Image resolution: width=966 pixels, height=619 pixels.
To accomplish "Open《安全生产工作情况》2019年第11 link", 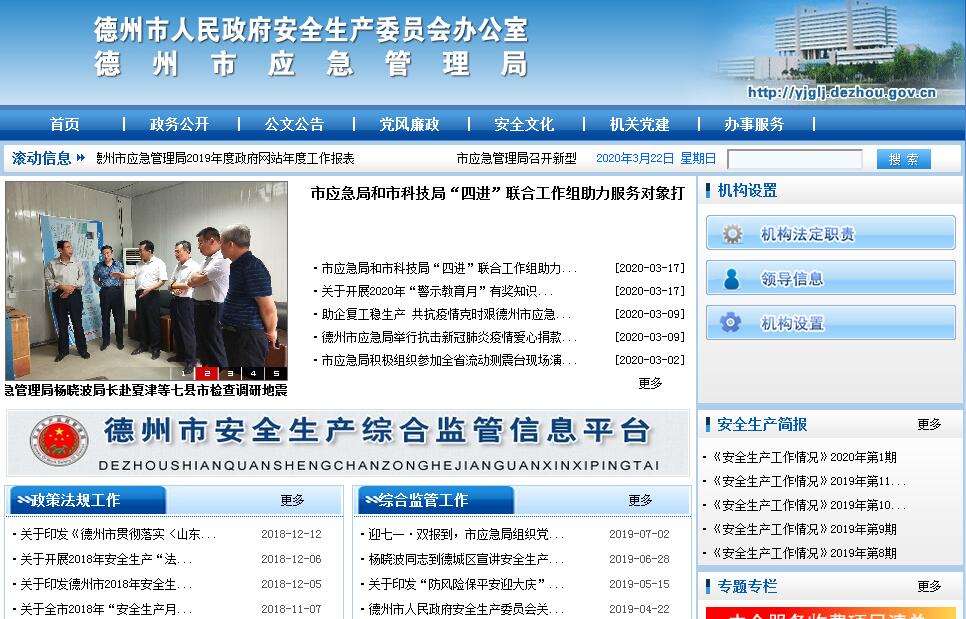I will tap(808, 481).
